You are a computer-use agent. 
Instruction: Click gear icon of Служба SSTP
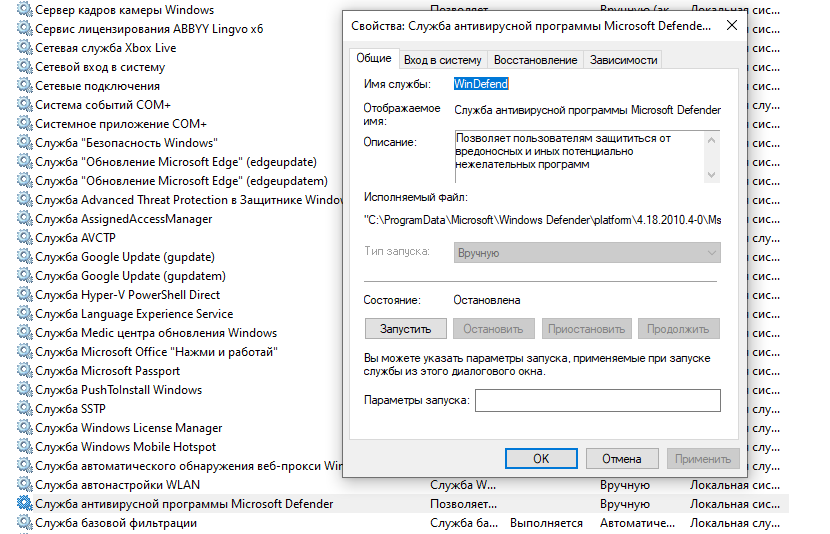25,409
